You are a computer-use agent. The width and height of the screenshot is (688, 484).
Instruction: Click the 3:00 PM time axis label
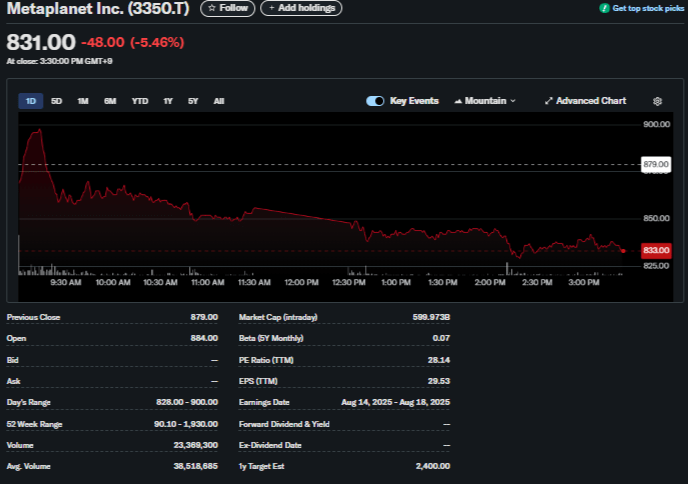click(x=584, y=283)
